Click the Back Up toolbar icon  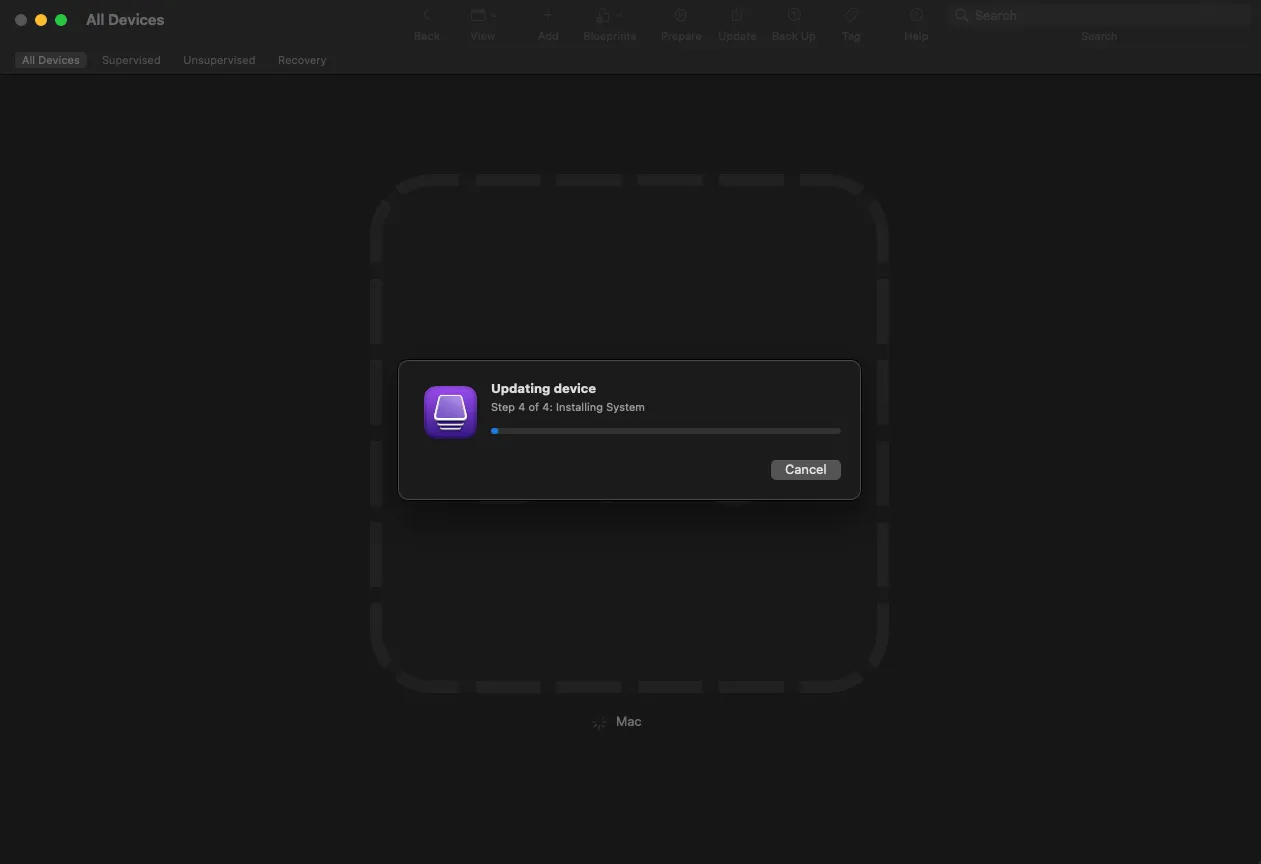[793, 16]
